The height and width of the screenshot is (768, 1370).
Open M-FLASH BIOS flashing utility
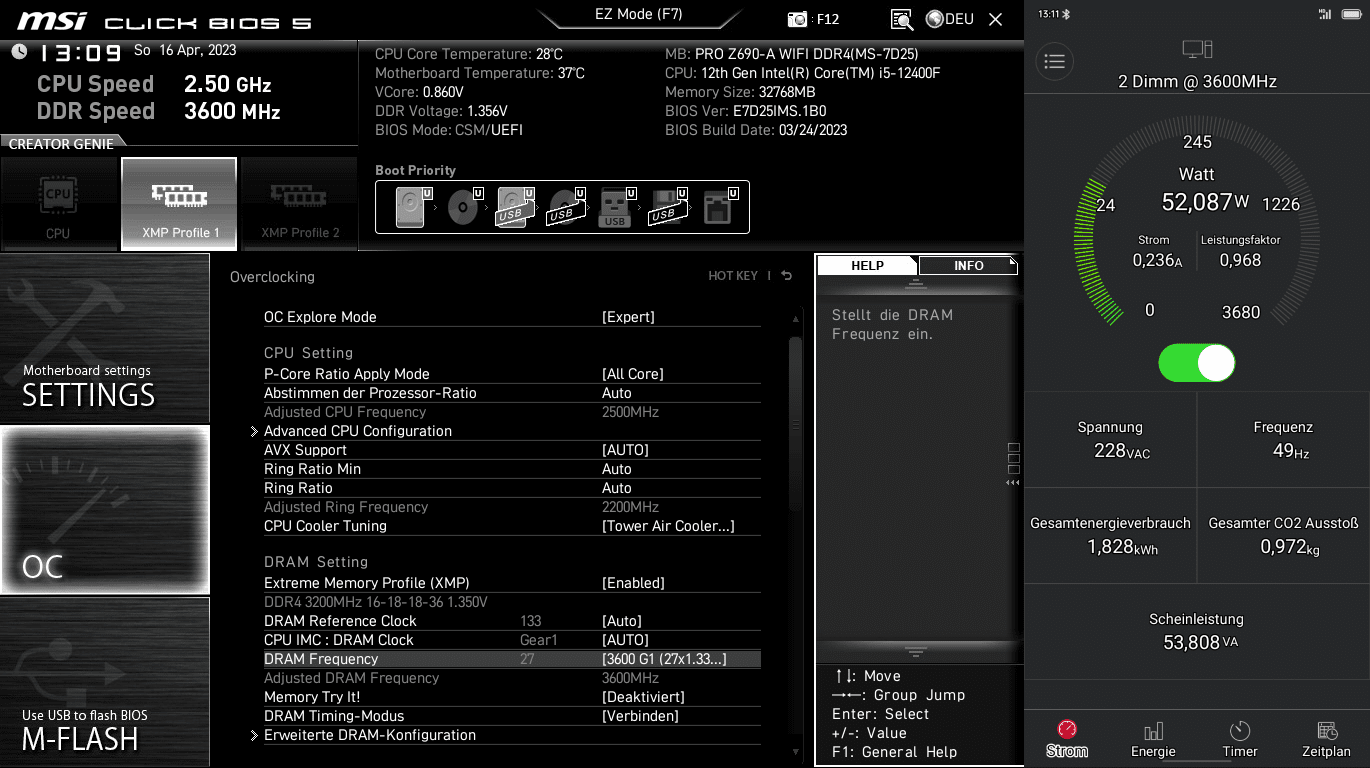click(x=105, y=682)
